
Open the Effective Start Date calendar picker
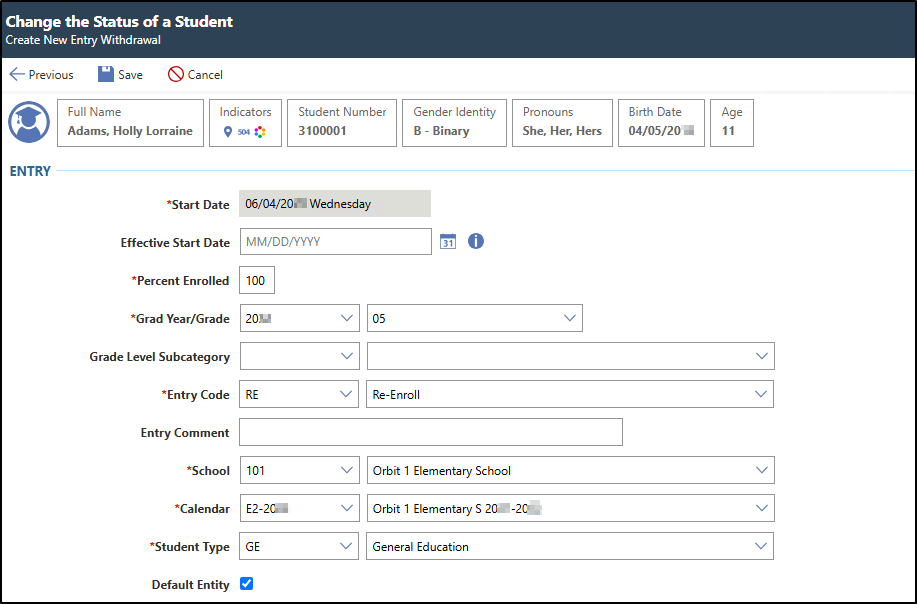pyautogui.click(x=448, y=242)
